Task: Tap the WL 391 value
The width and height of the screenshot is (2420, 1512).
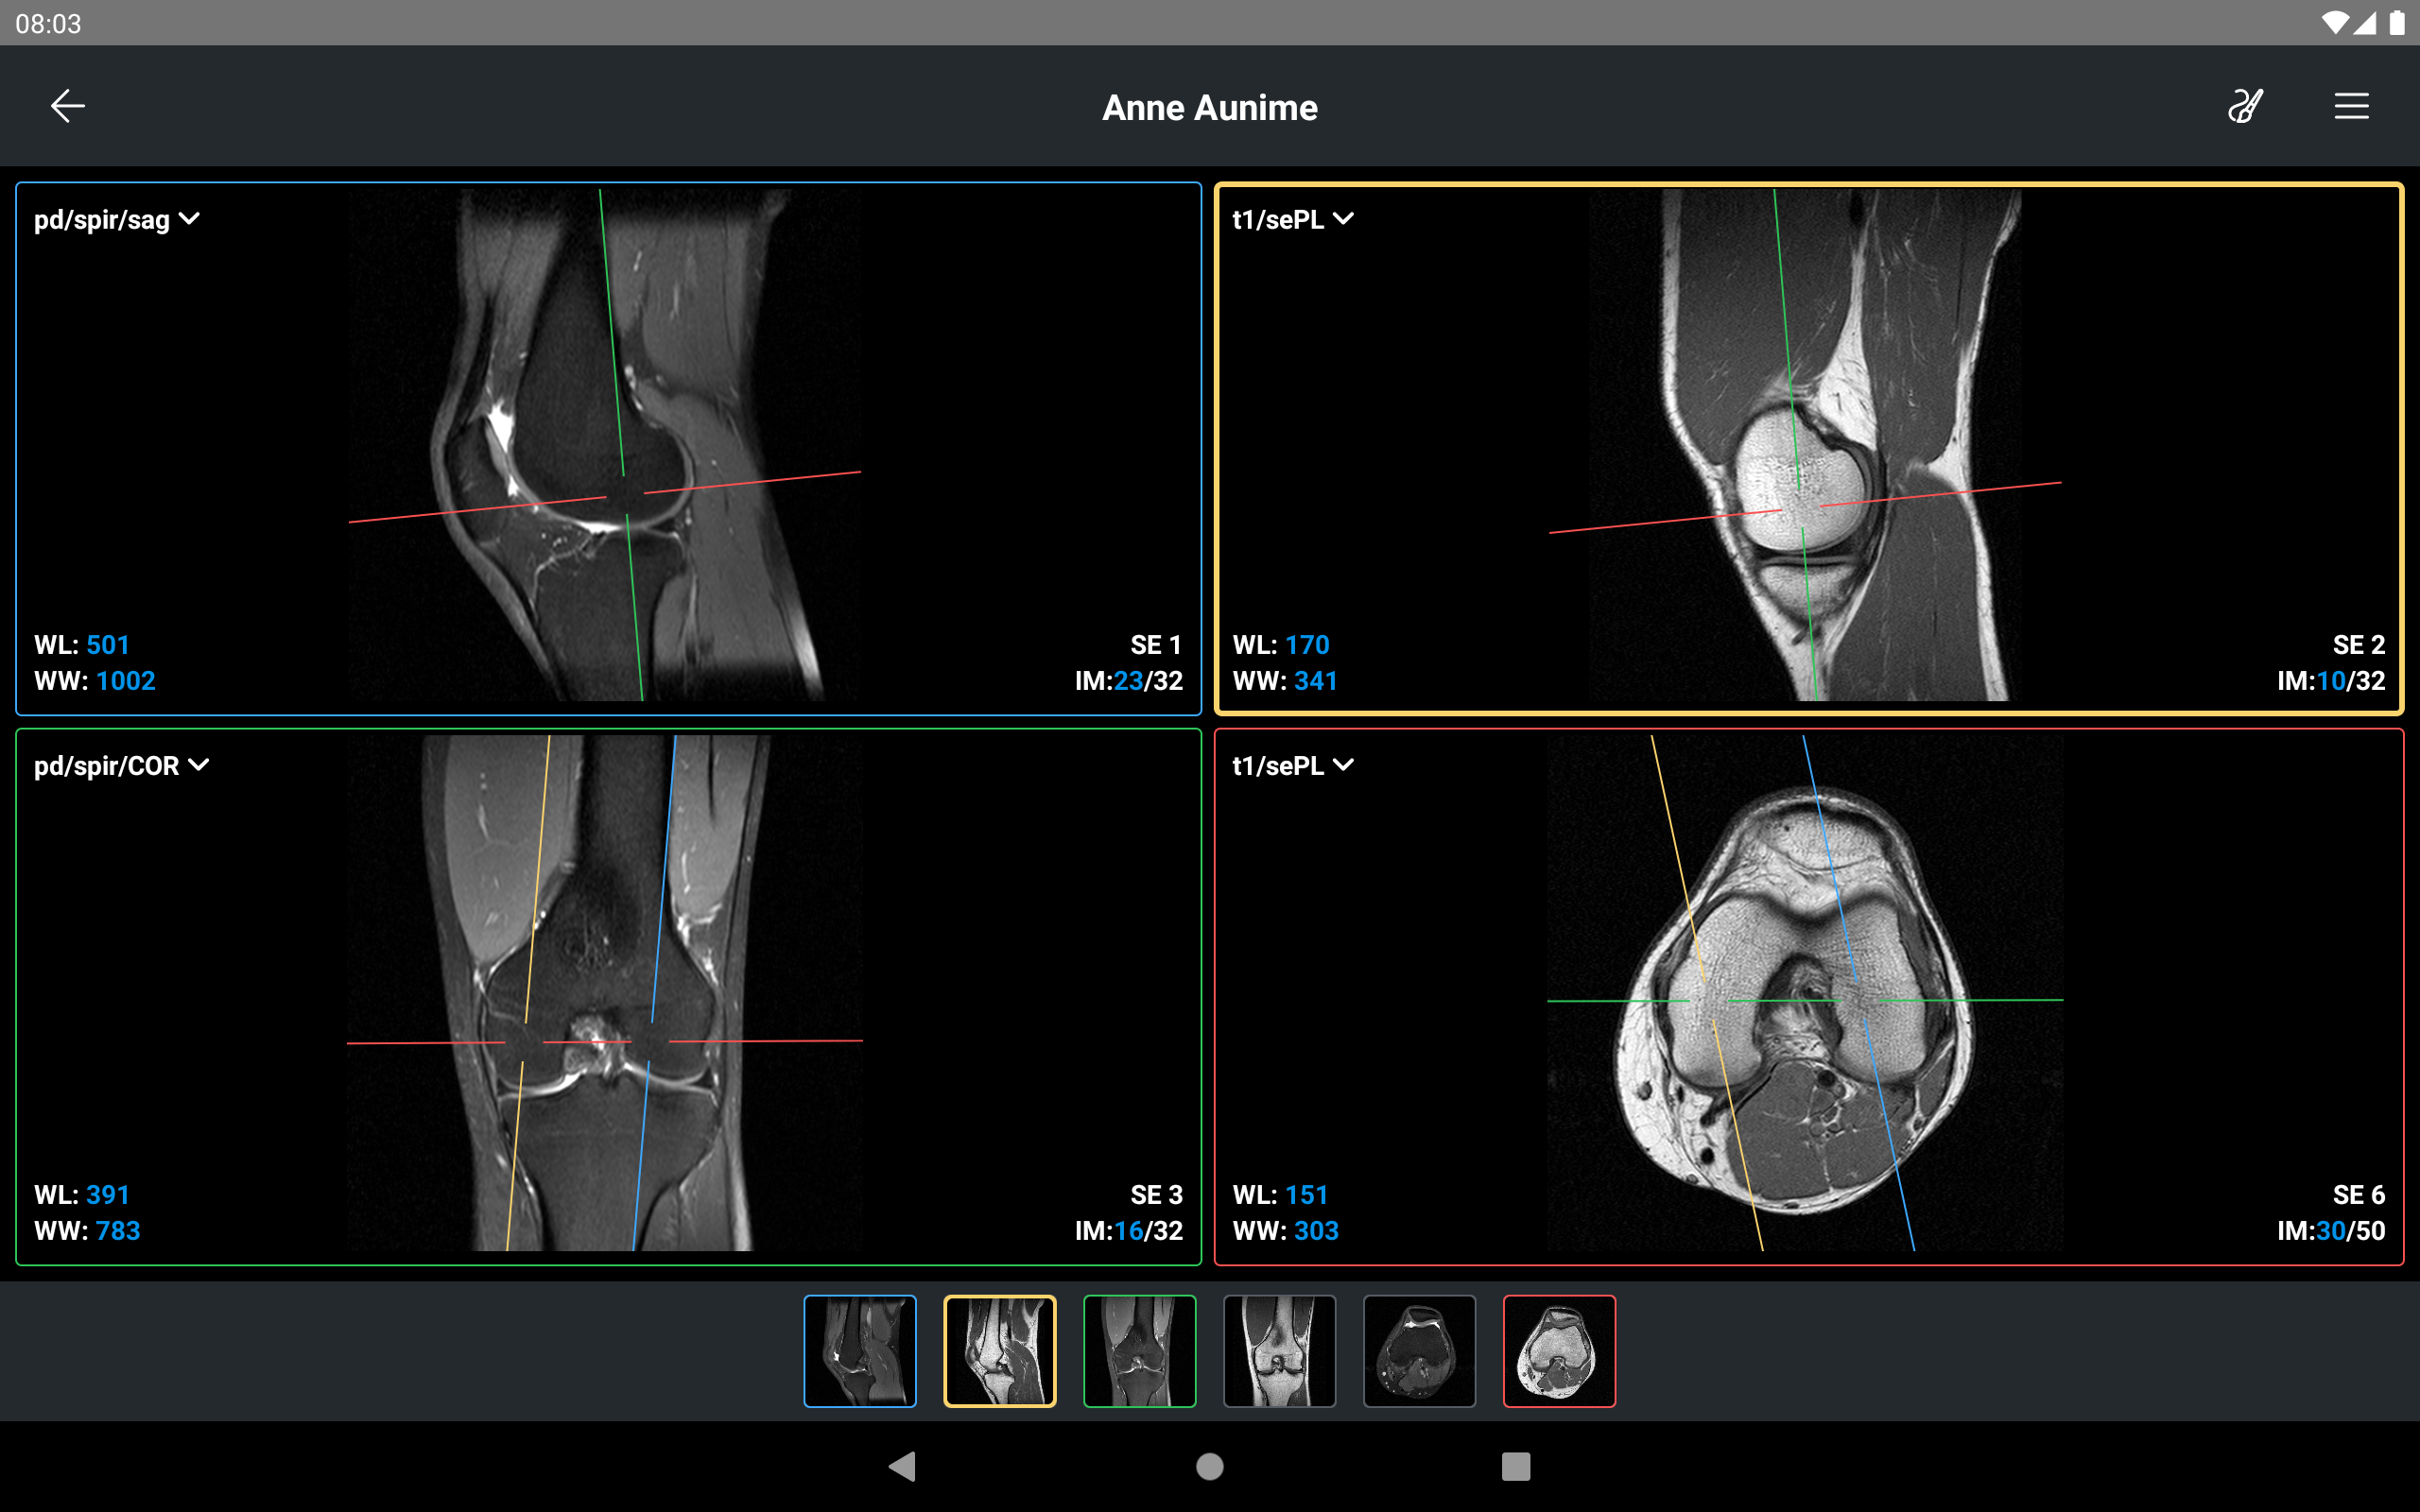Action: [108, 1195]
